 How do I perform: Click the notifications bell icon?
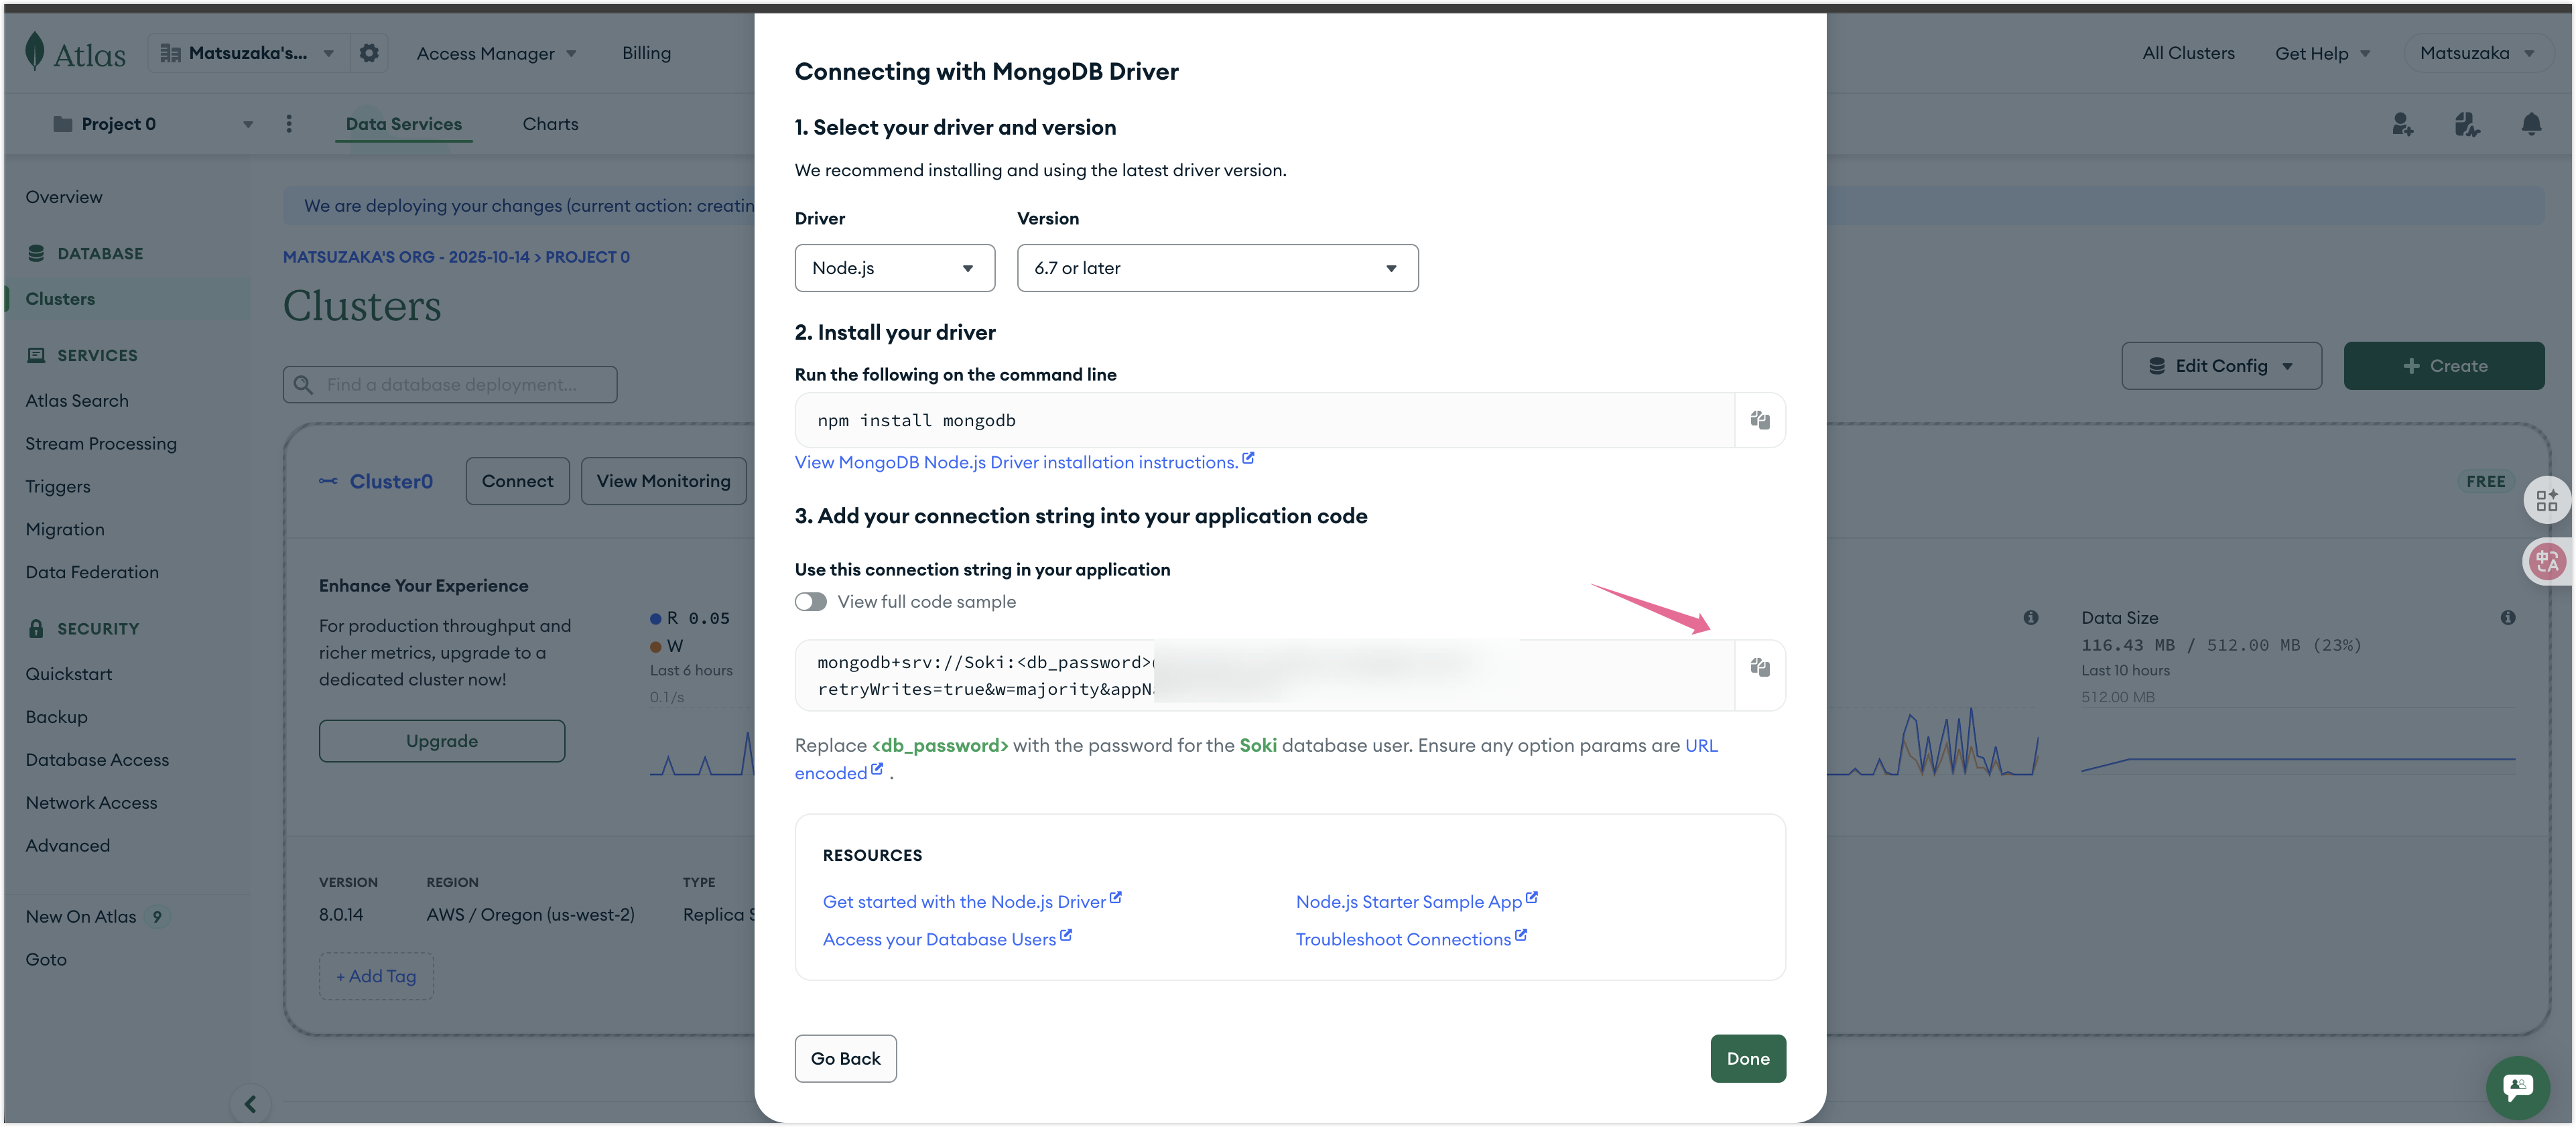coord(2531,124)
